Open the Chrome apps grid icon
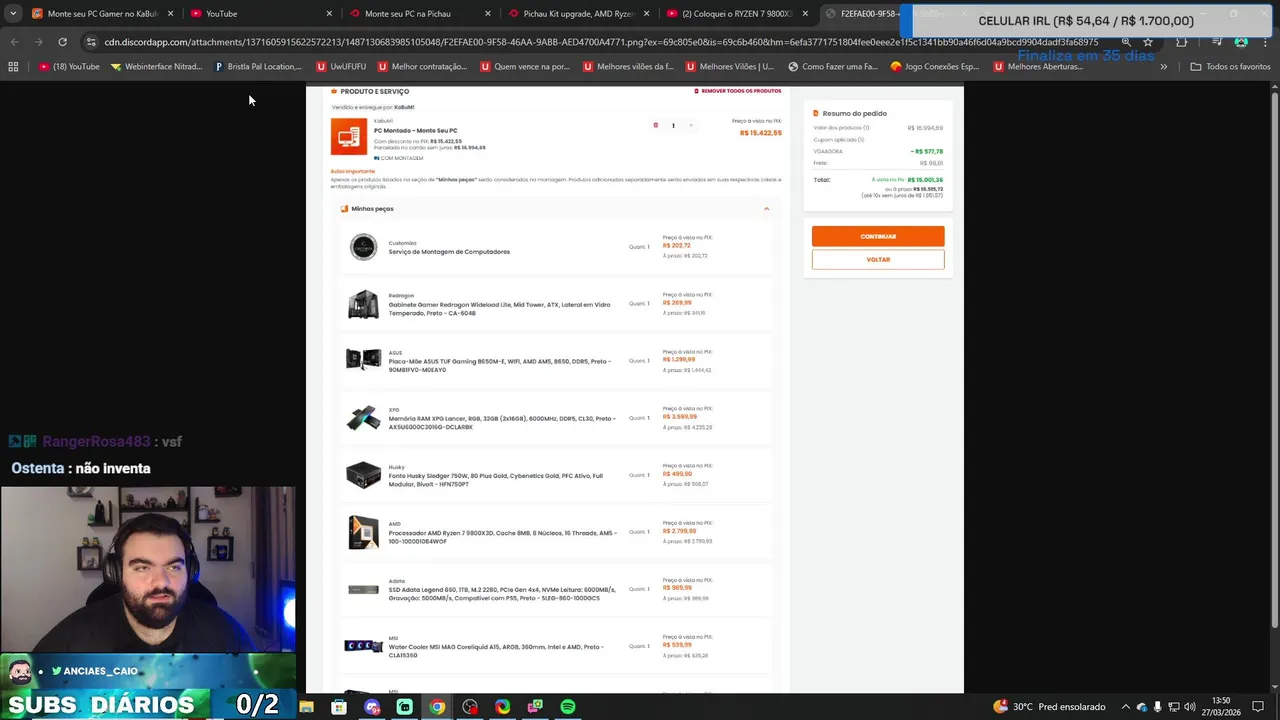 click(x=13, y=66)
